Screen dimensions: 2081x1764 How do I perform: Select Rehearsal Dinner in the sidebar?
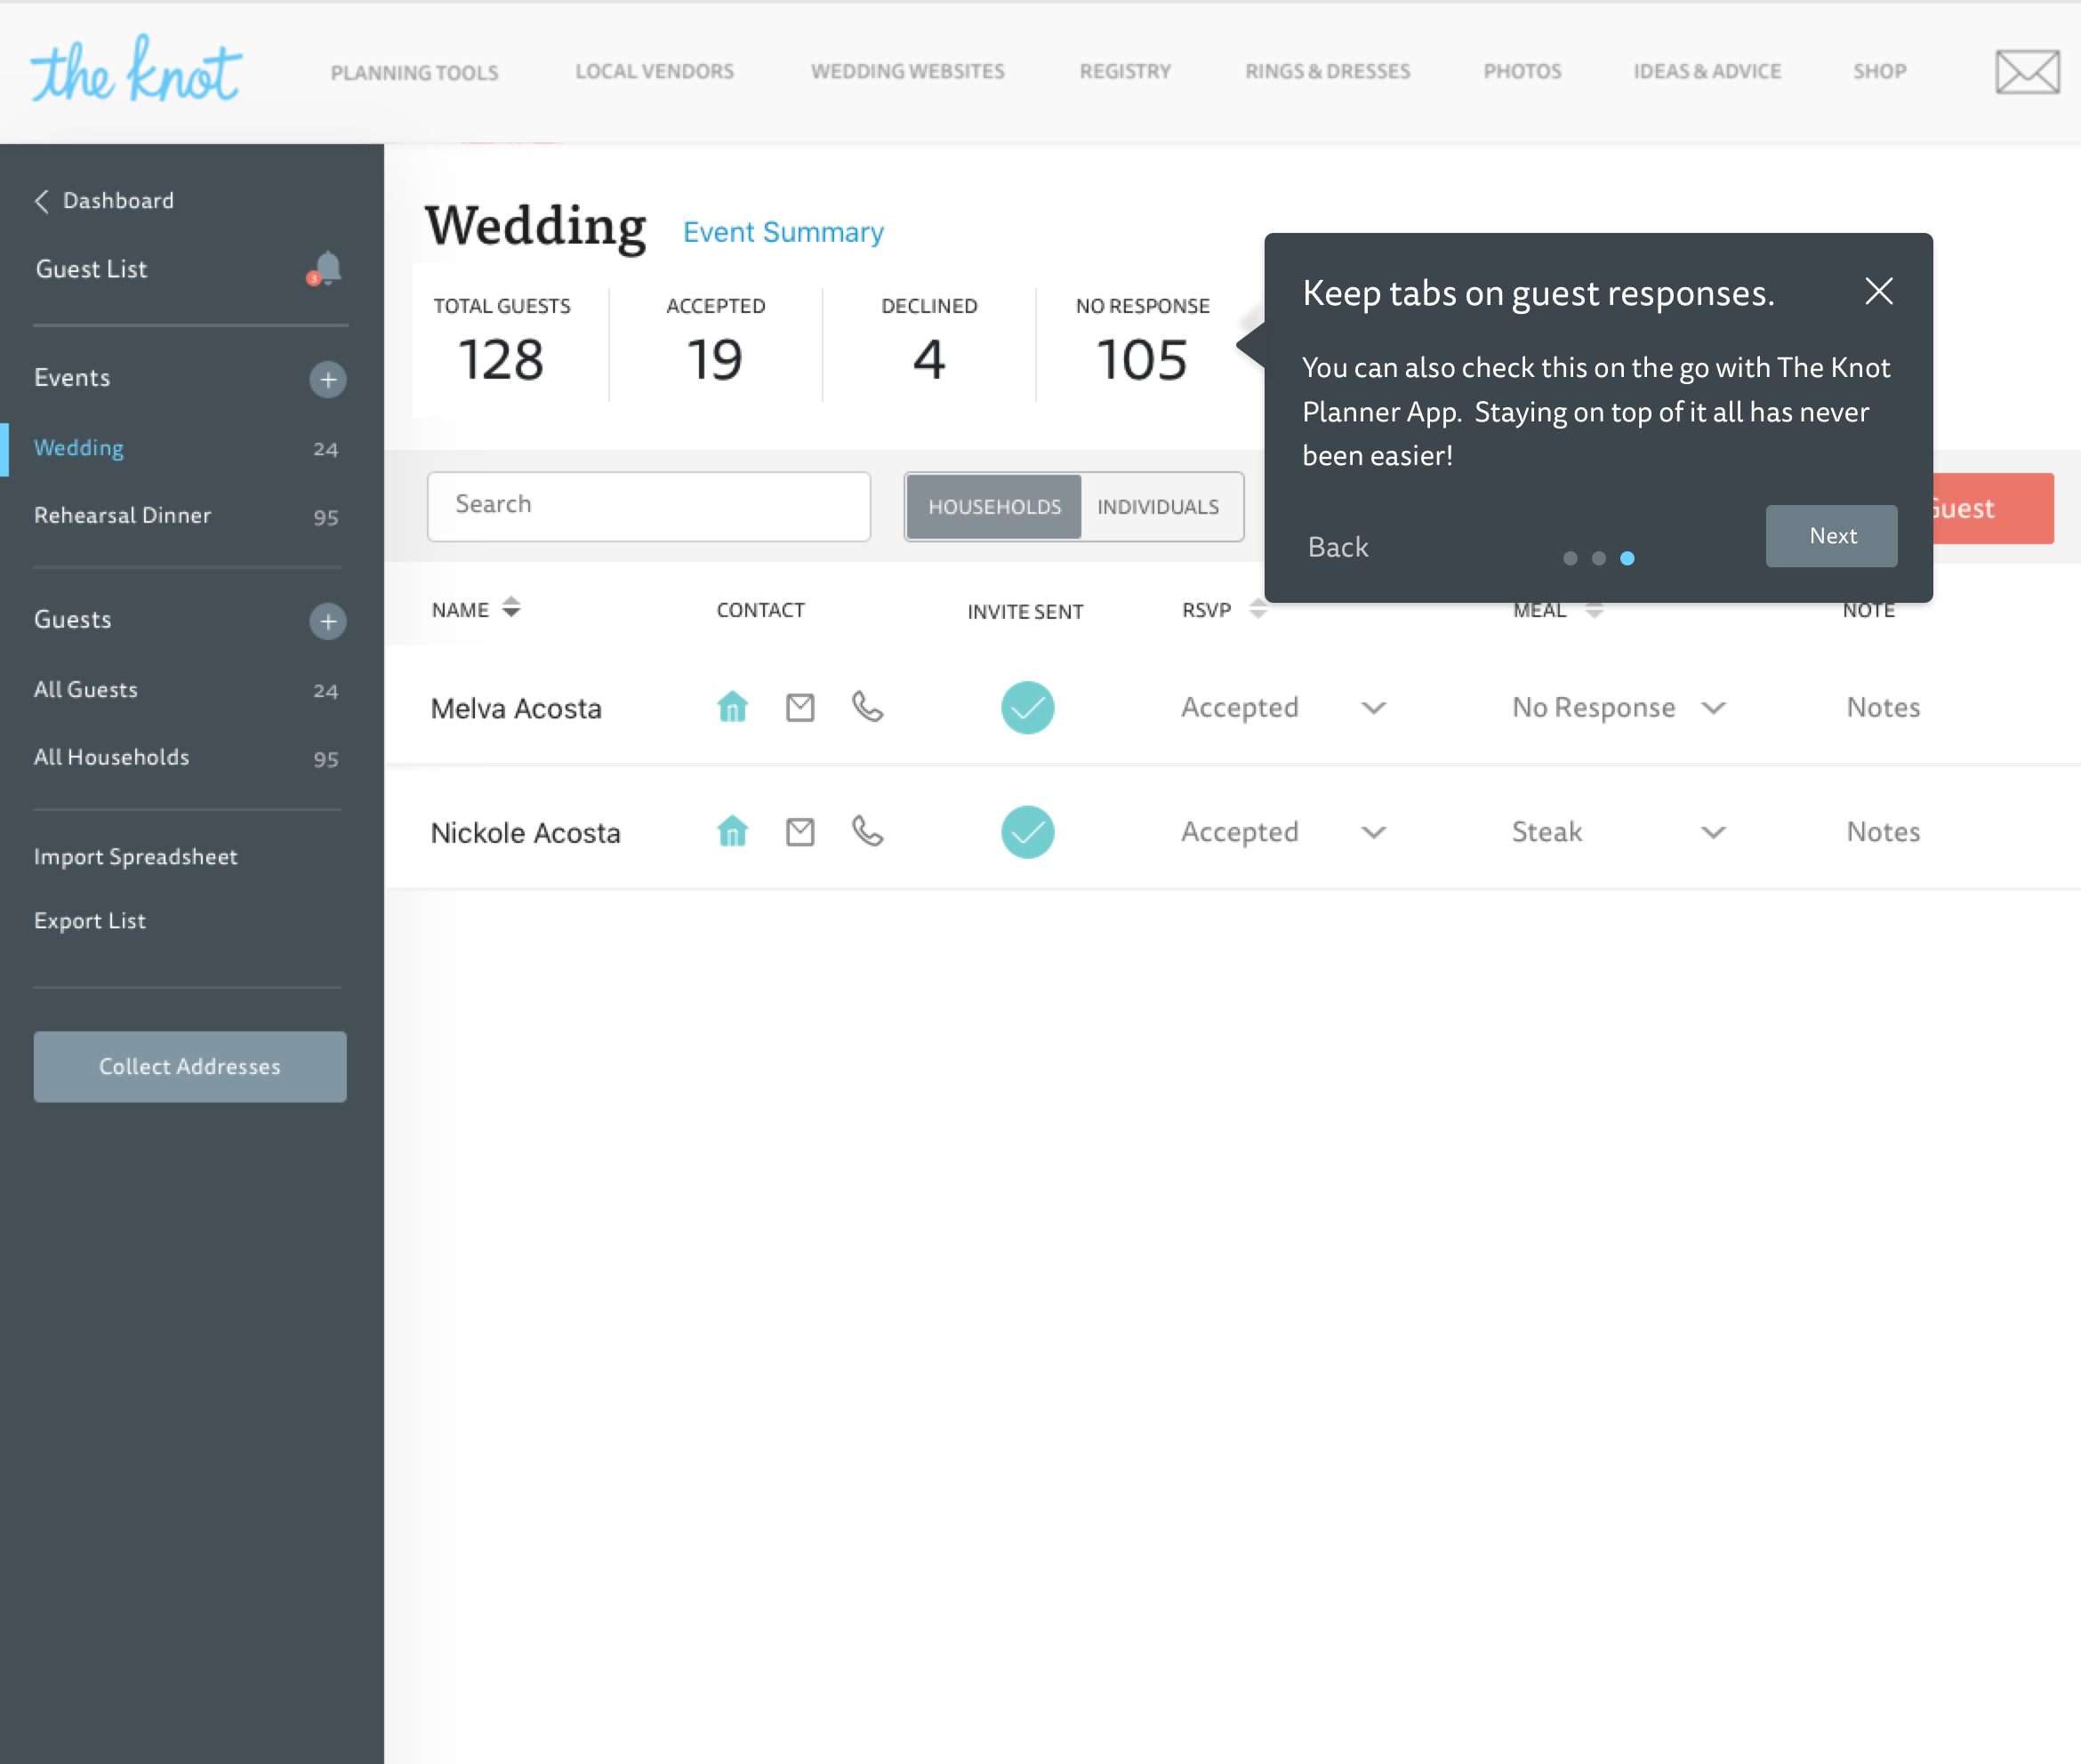click(x=123, y=515)
